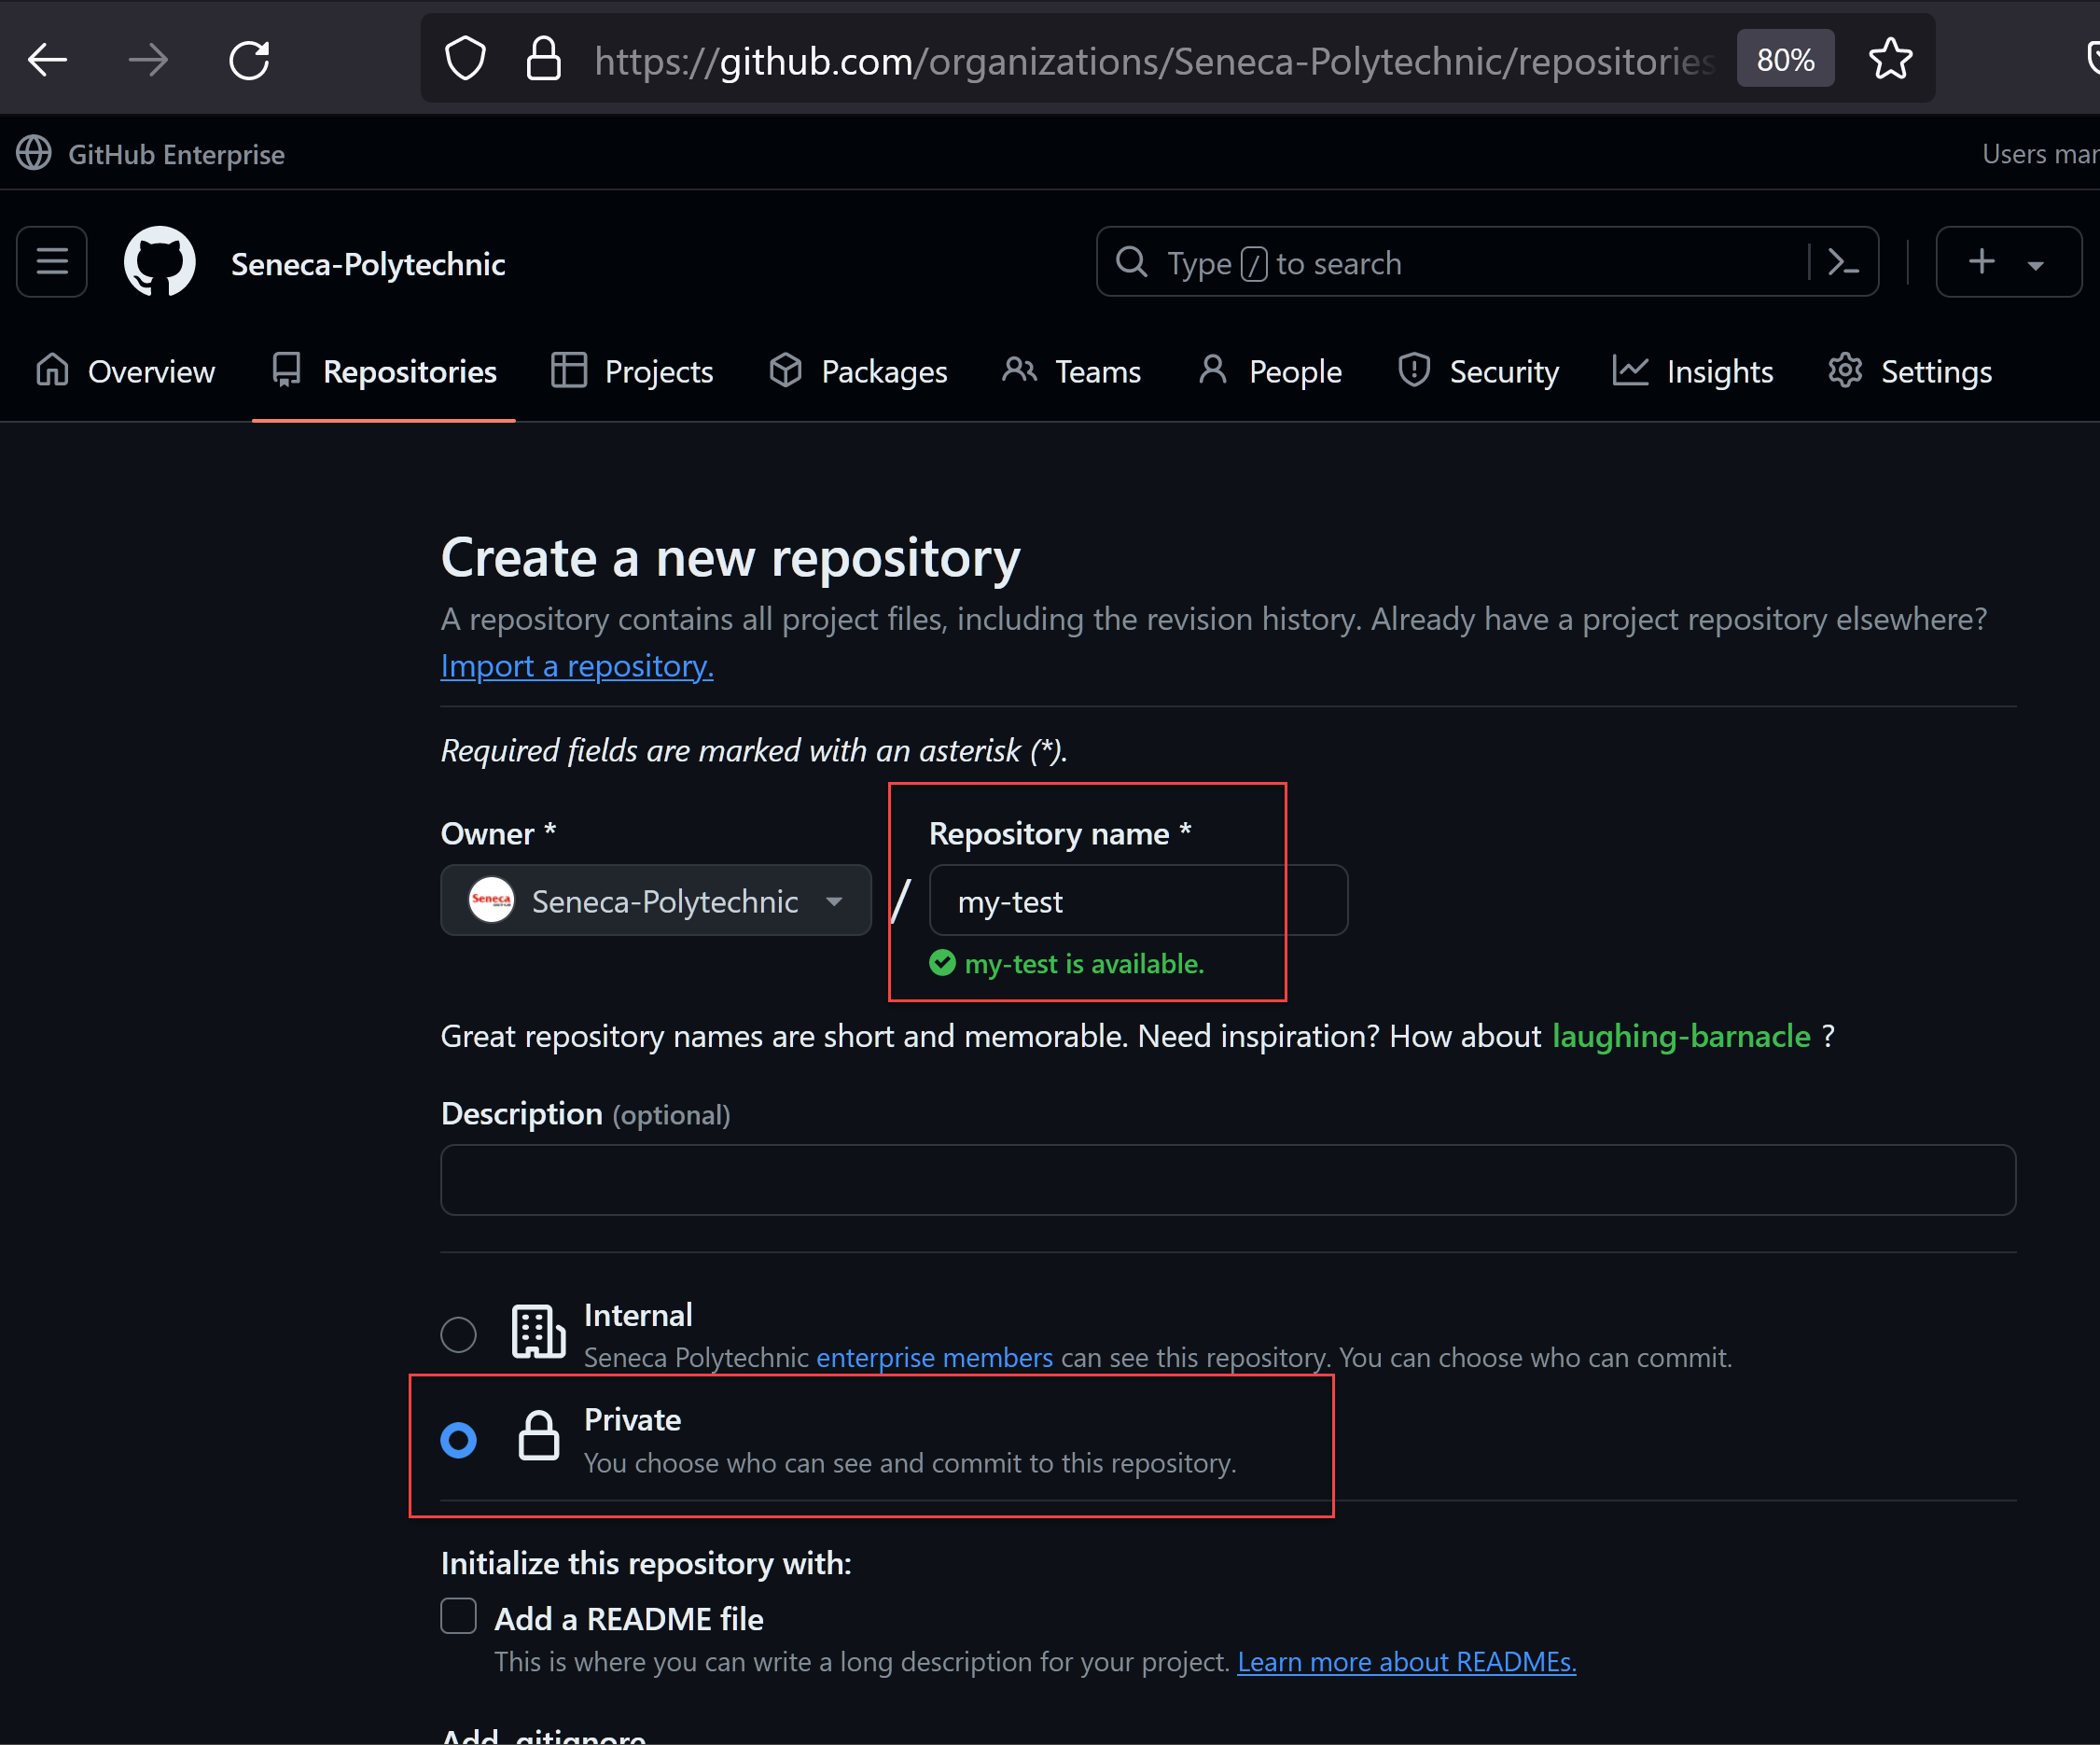Open the hamburger navigation menu
The height and width of the screenshot is (1745, 2100).
pyautogui.click(x=52, y=262)
